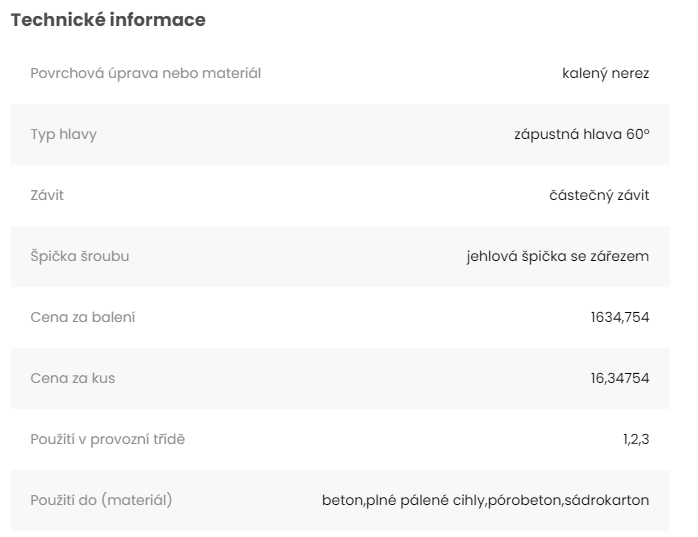Click the 1,2,3 service class value
698x537 pixels.
[636, 439]
